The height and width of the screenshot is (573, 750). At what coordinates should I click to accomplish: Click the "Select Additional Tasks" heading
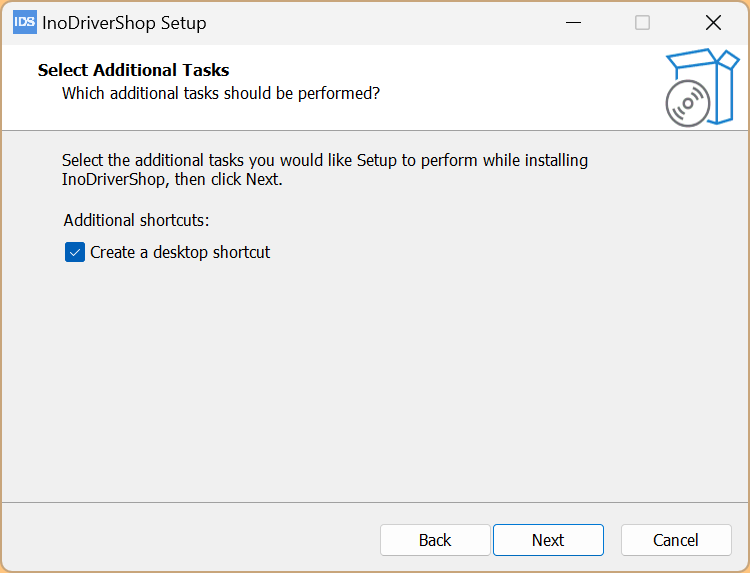pos(133,70)
